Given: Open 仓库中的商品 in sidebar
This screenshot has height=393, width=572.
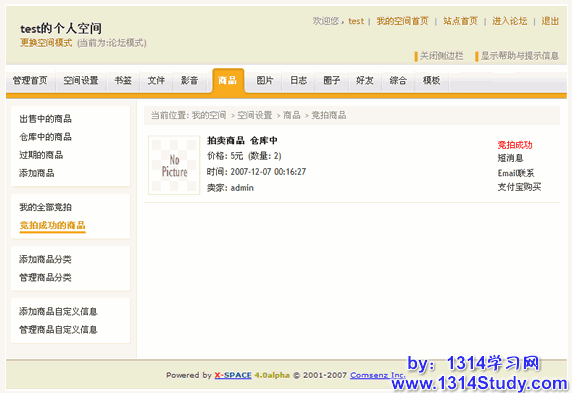Looking at the screenshot, I should coord(46,137).
